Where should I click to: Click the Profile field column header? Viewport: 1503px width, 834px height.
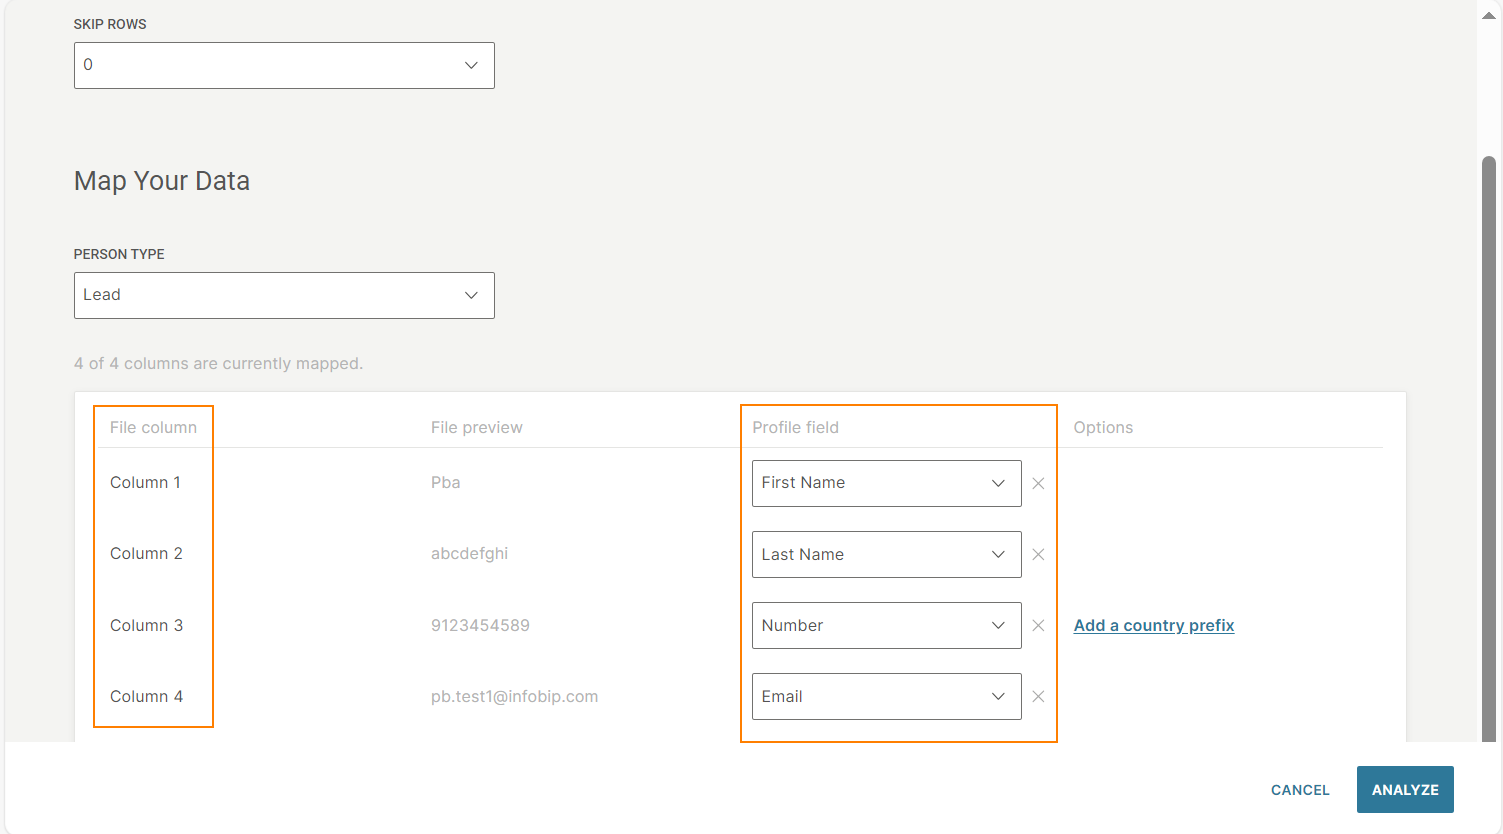pos(795,428)
